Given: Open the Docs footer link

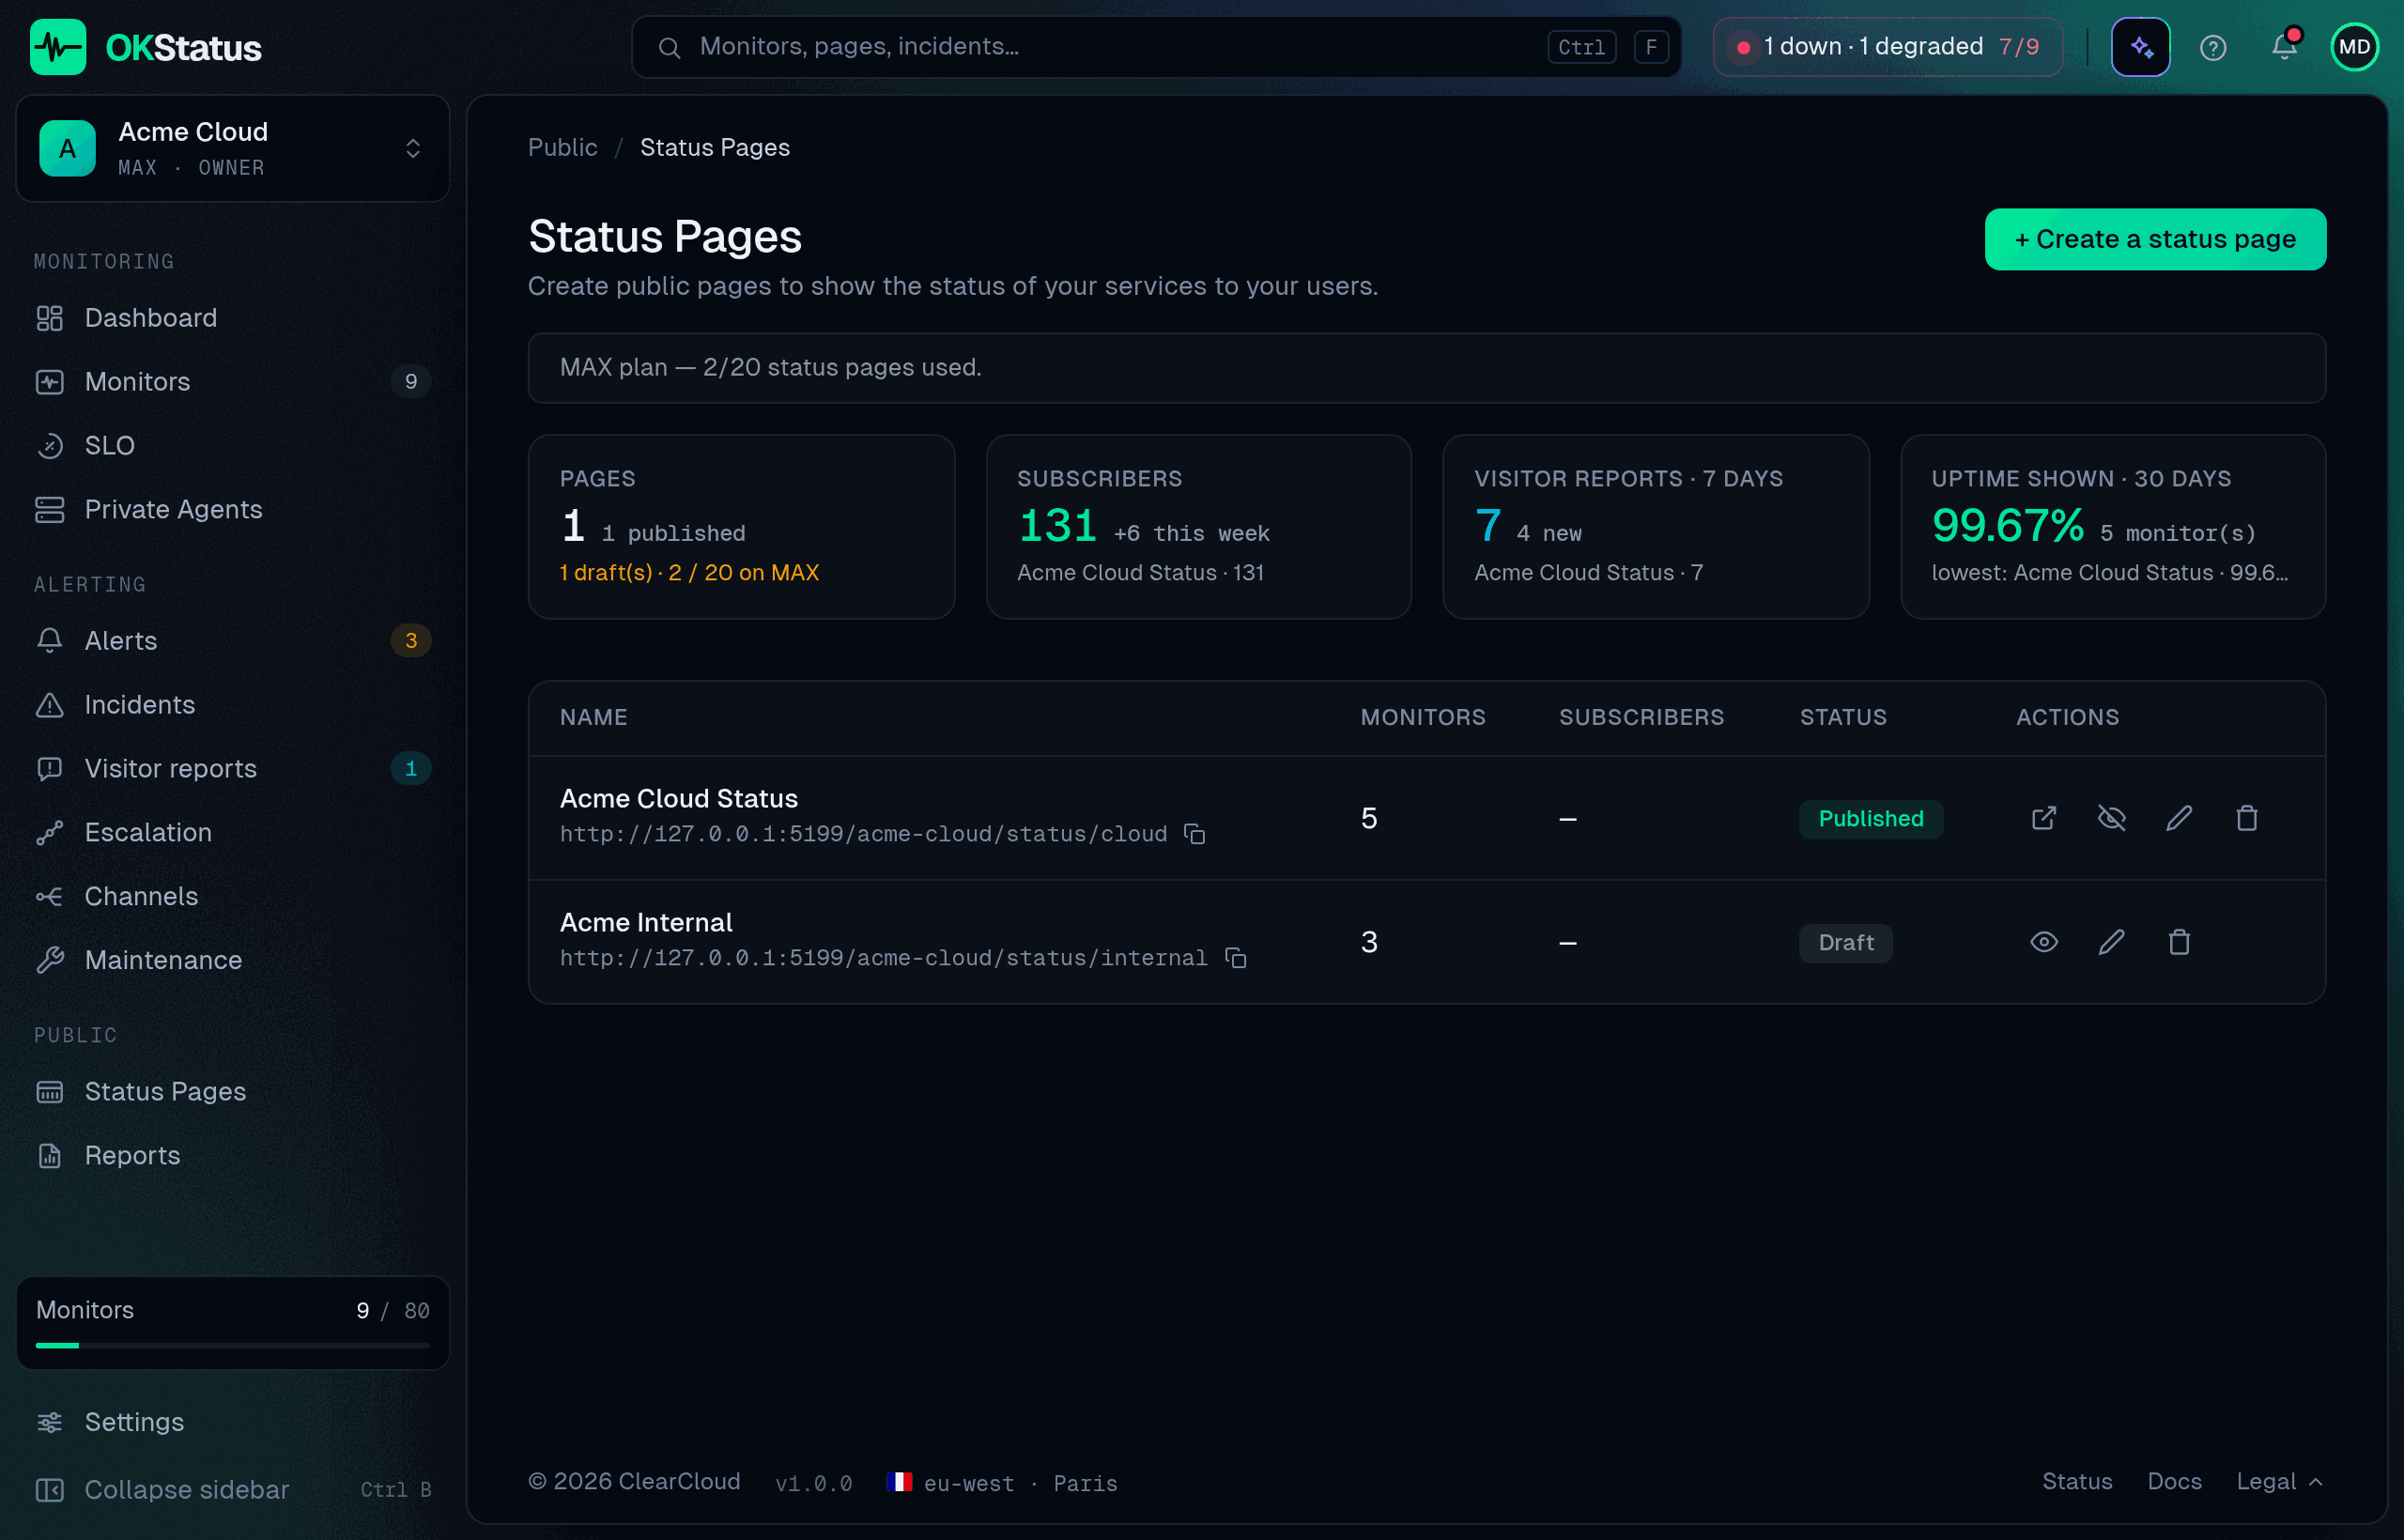Looking at the screenshot, I should click(x=2174, y=1481).
